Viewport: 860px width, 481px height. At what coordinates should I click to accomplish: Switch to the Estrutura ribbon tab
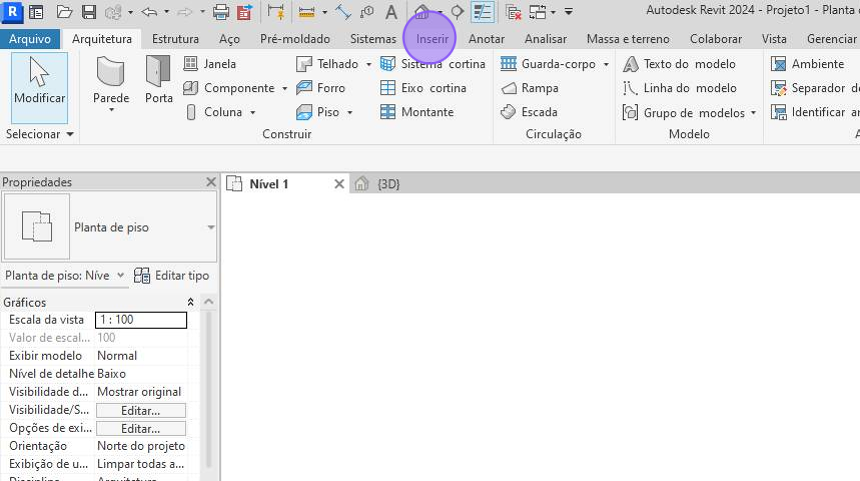pos(176,39)
